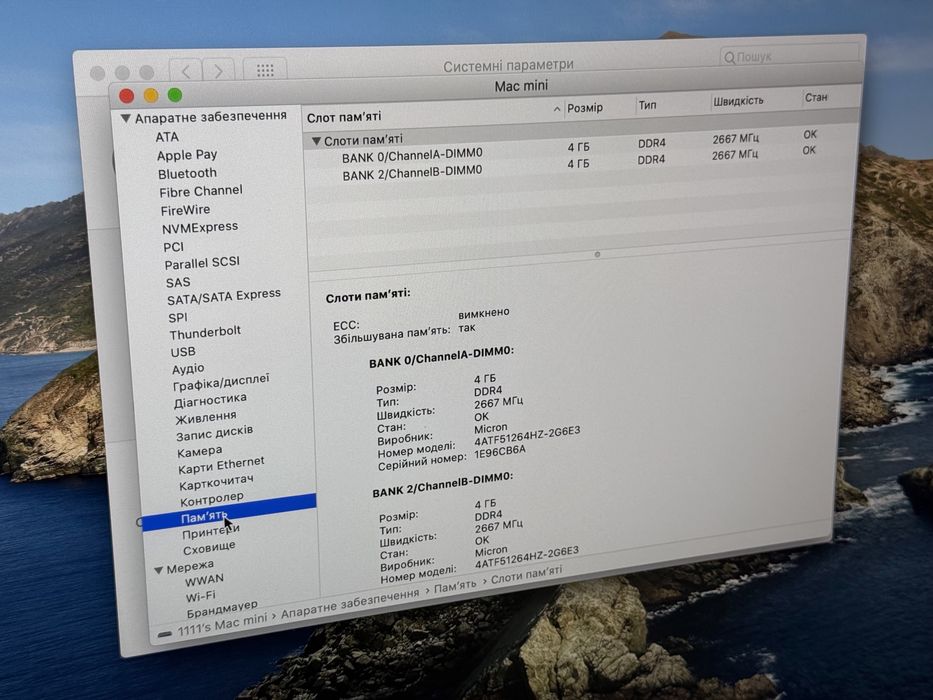Go forward in Системні параметри window
Screen dimensions: 933x700
tap(218, 71)
